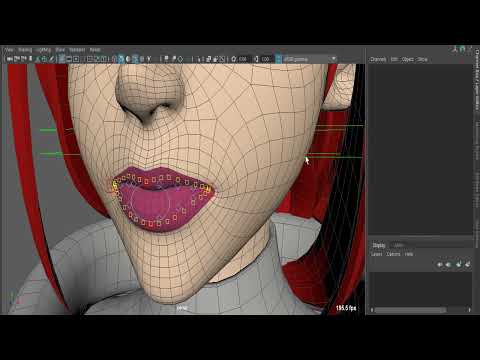Image resolution: width=480 pixels, height=360 pixels.
Task: Click the Select Camera icon
Action: (10, 59)
